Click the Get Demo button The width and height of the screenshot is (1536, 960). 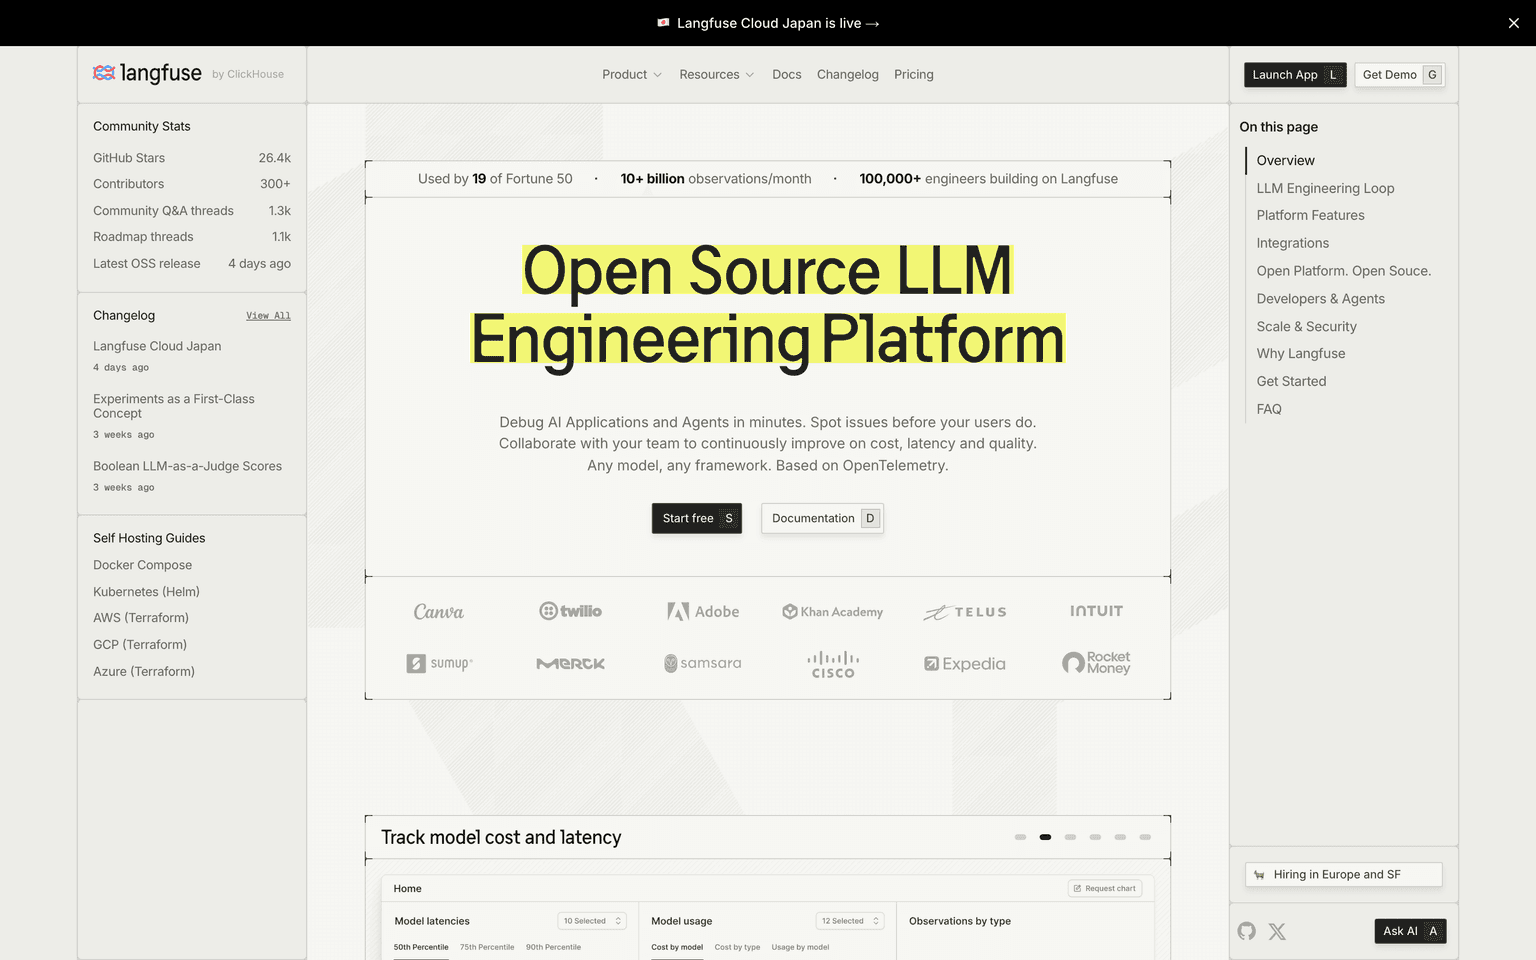(1400, 75)
